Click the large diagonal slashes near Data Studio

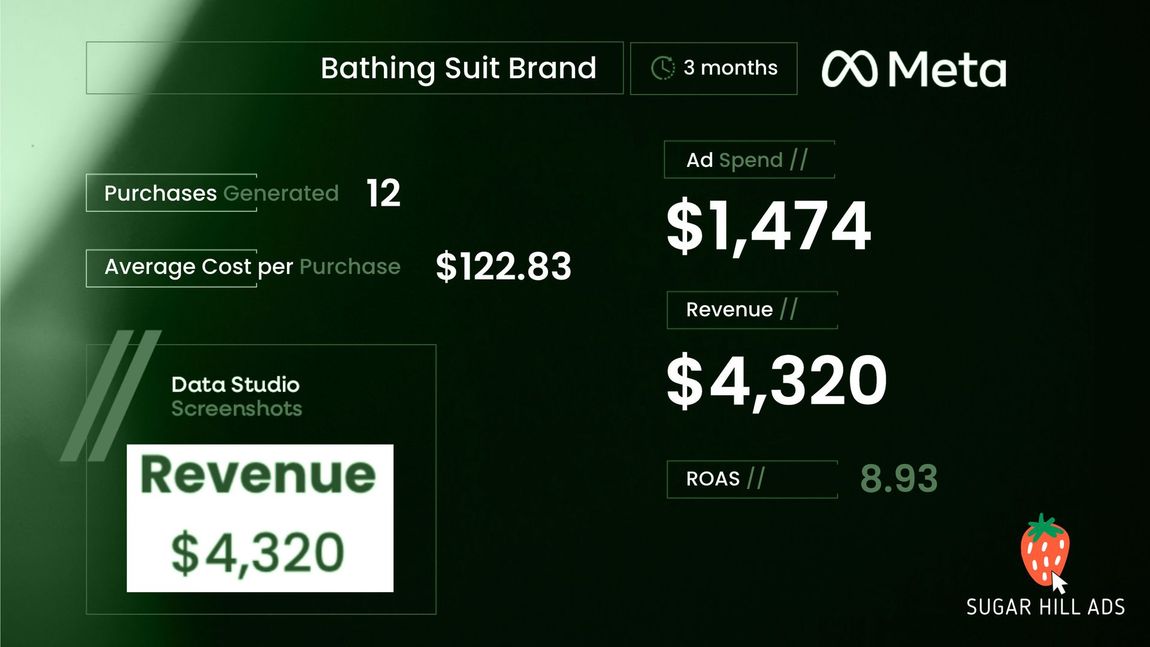point(110,395)
